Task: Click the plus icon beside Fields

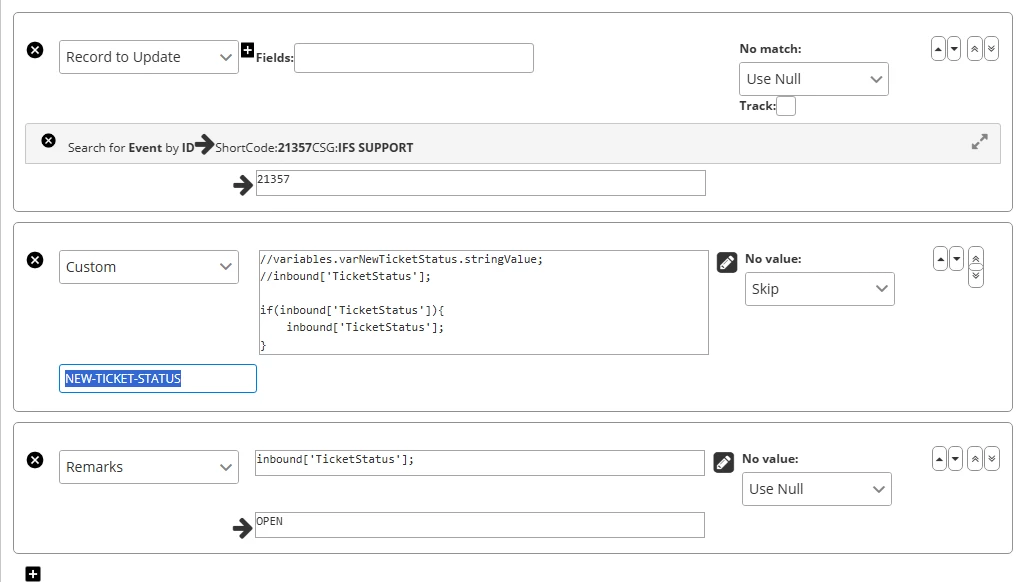Action: coord(248,50)
